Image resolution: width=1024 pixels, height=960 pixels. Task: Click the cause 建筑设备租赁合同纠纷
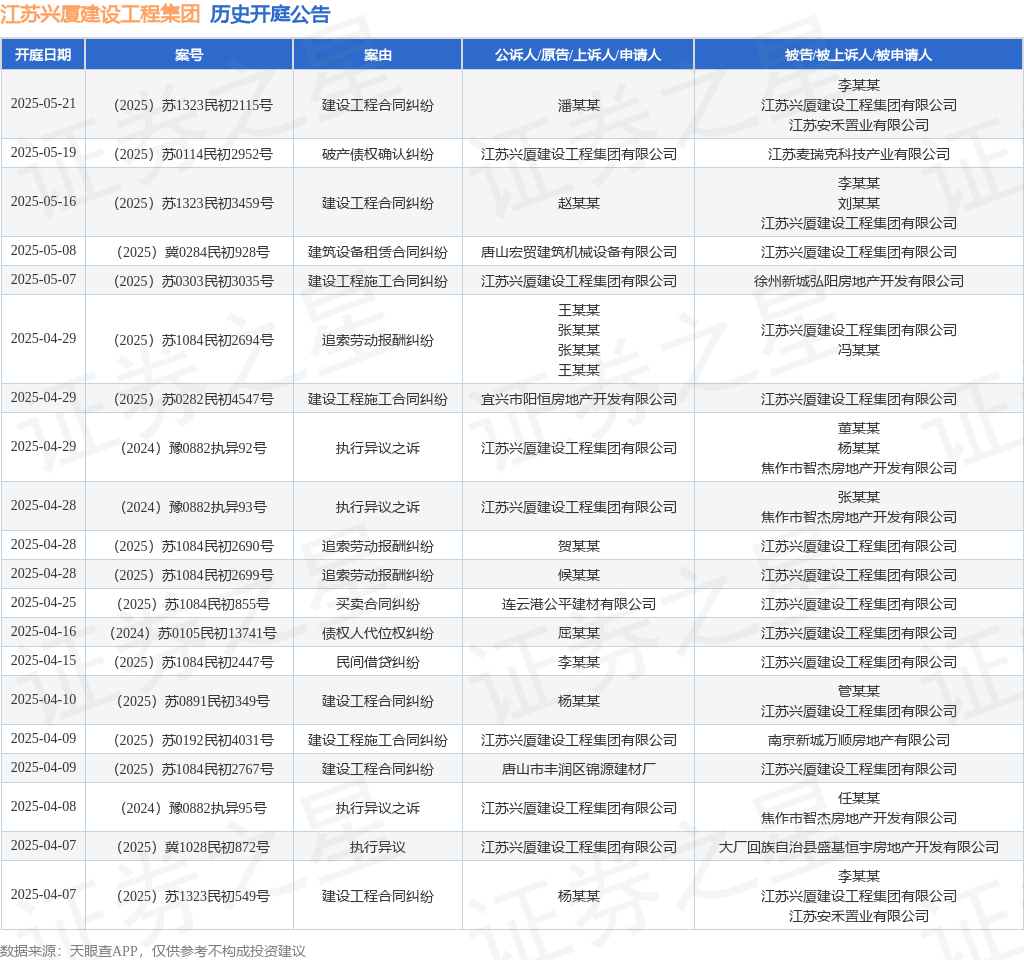[377, 252]
